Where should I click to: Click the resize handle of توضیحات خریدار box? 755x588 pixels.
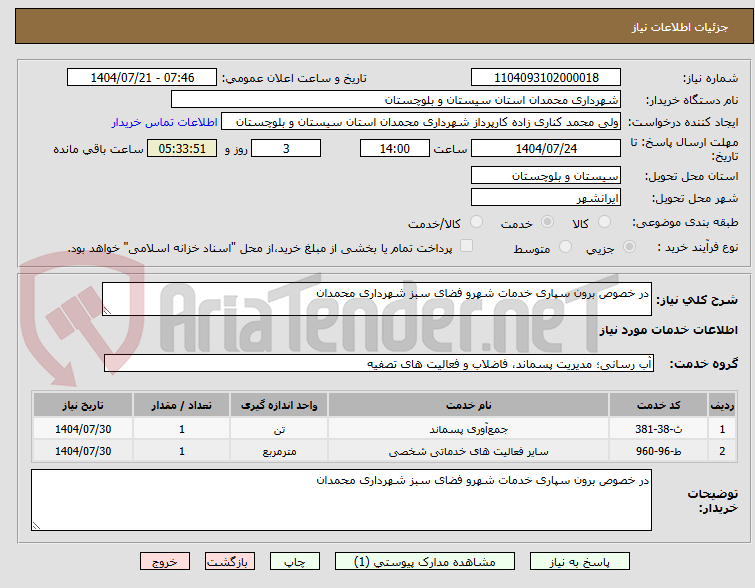(36, 526)
